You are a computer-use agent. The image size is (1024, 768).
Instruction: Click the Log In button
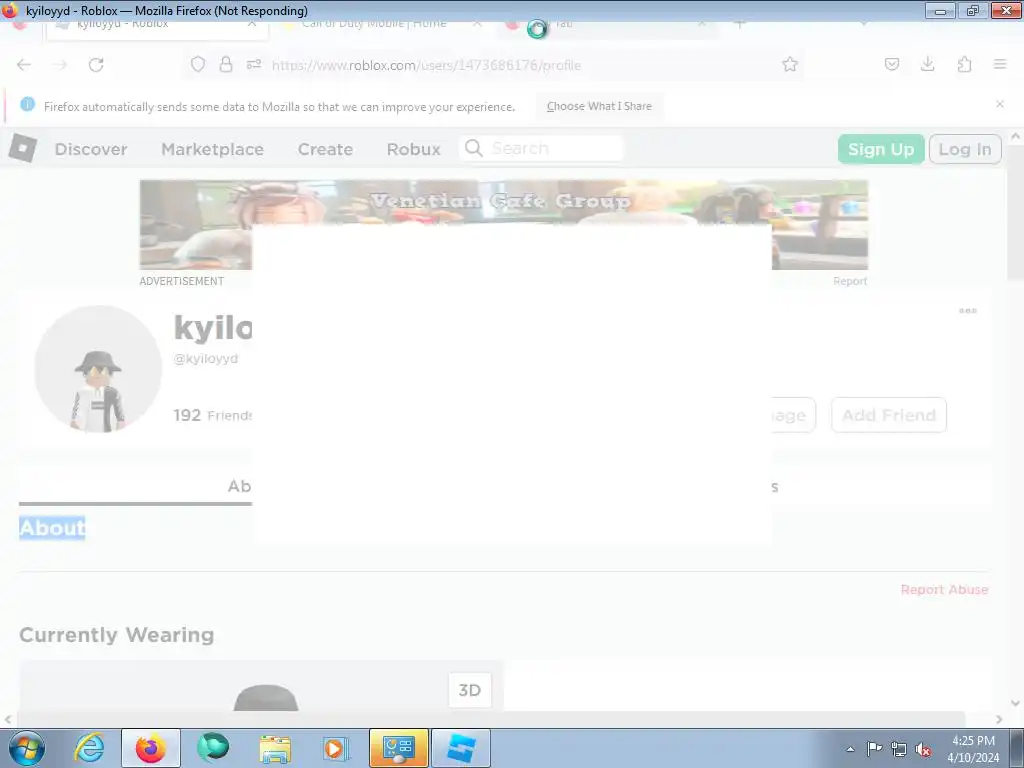[x=965, y=149]
